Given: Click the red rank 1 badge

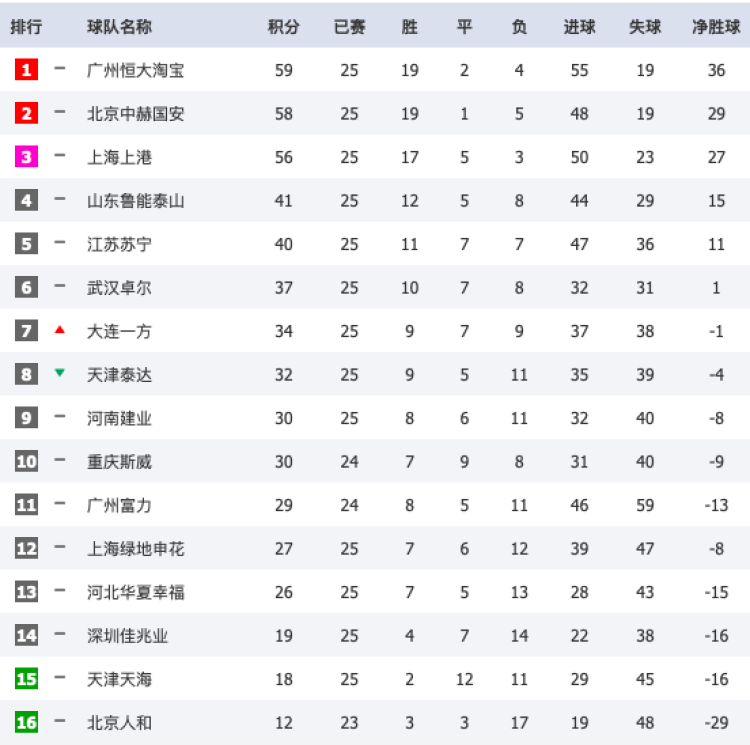Looking at the screenshot, I should pos(26,70).
